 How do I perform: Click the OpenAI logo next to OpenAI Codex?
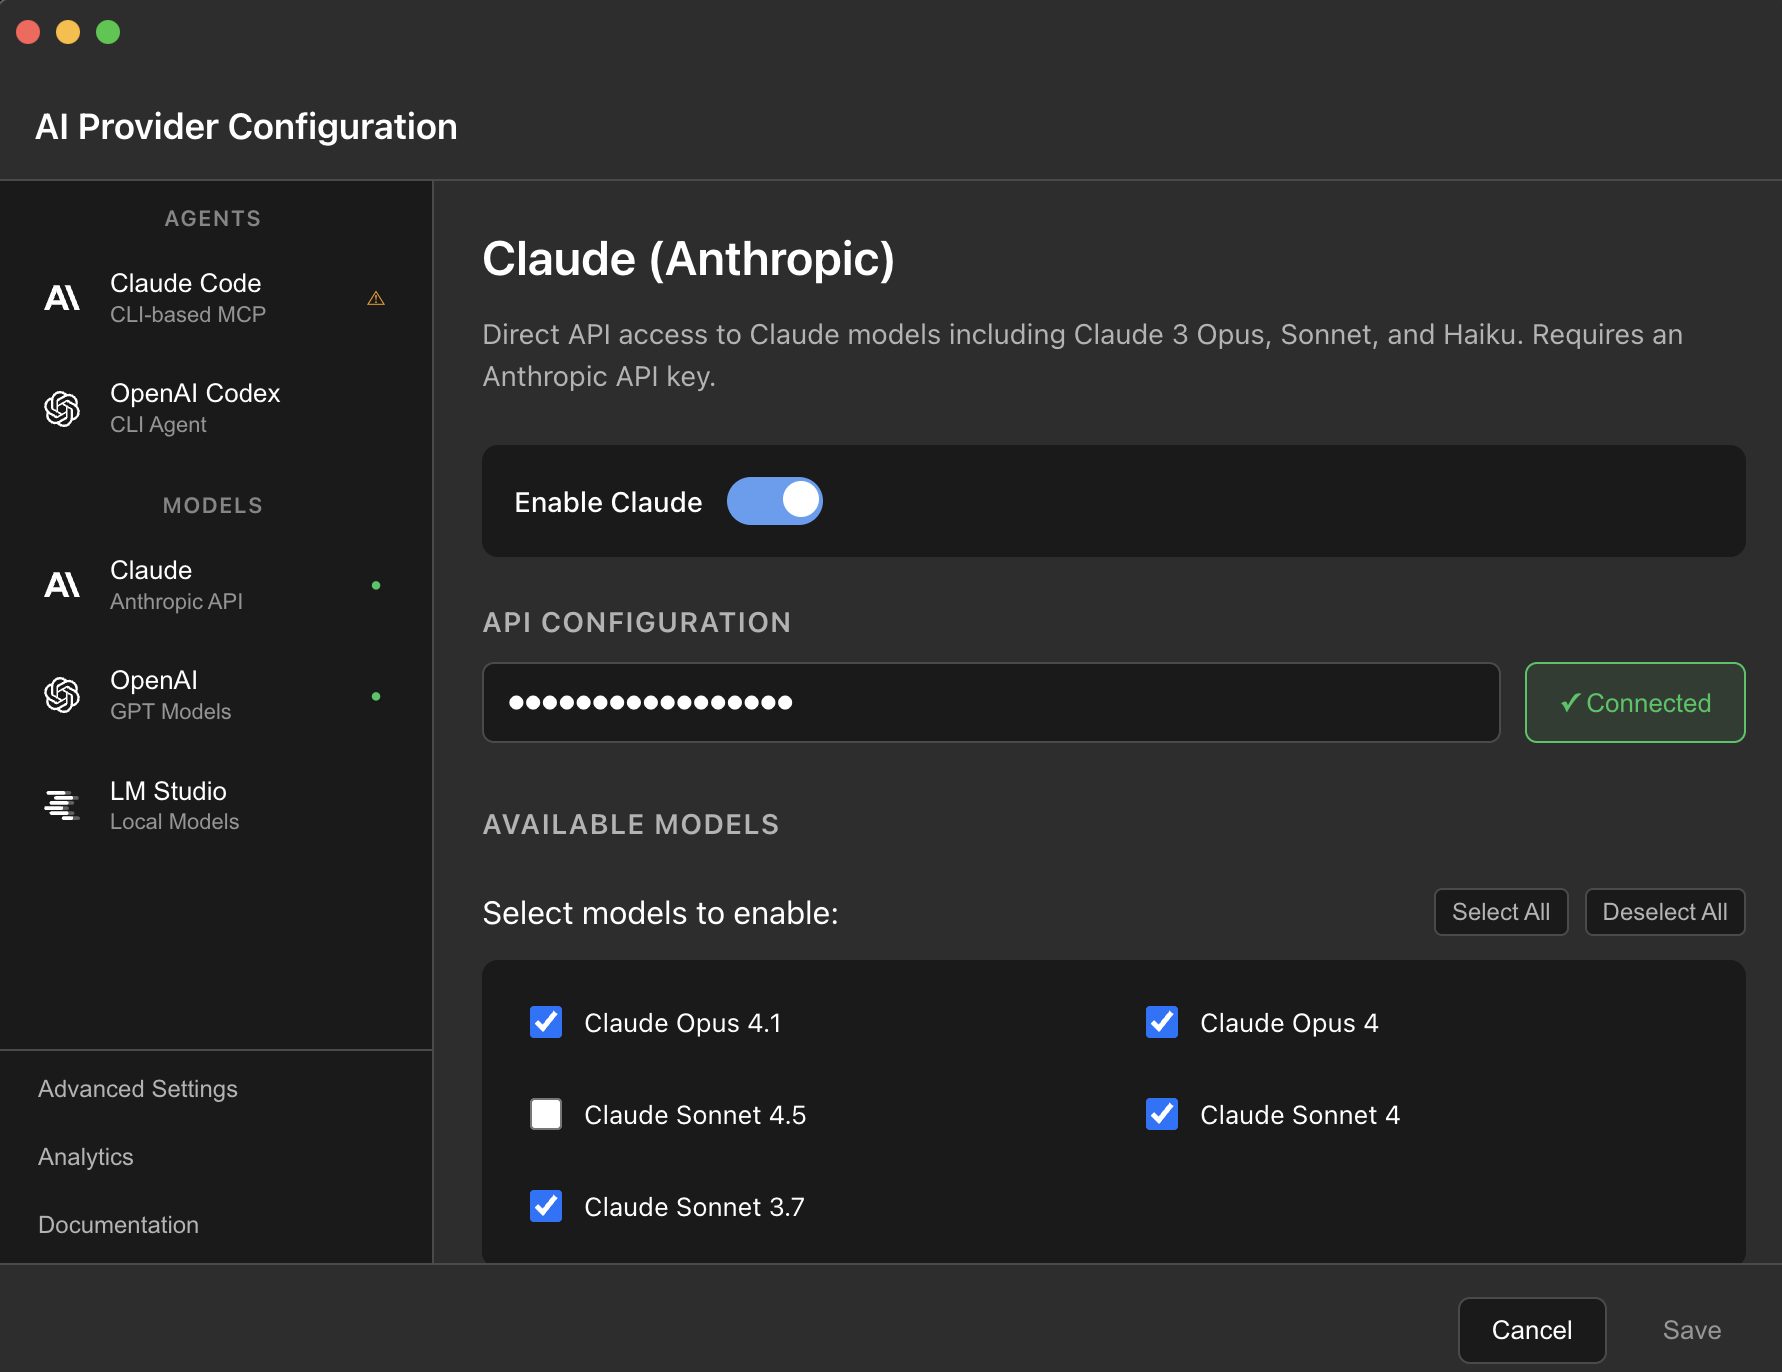(62, 408)
